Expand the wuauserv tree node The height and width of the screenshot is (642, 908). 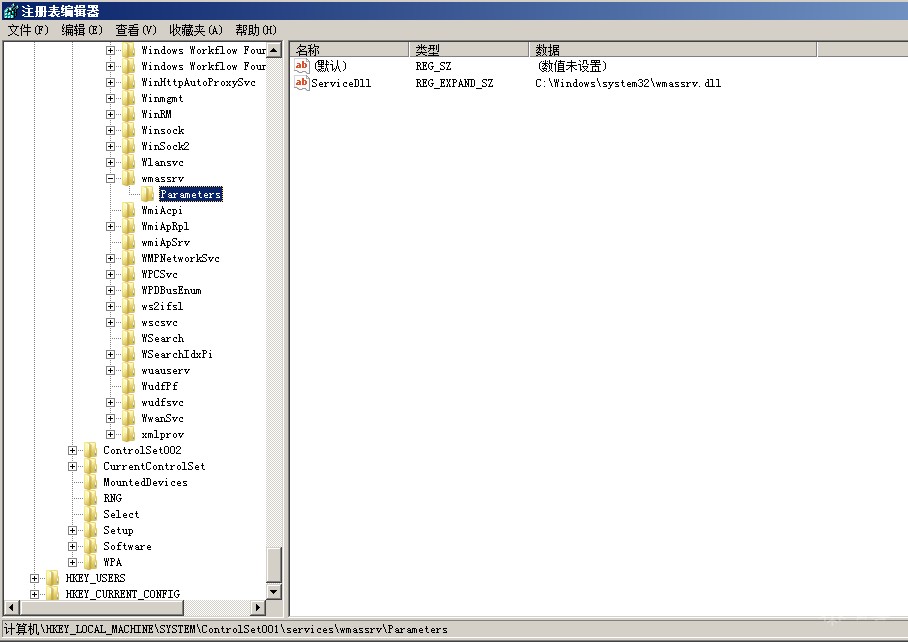coord(110,370)
